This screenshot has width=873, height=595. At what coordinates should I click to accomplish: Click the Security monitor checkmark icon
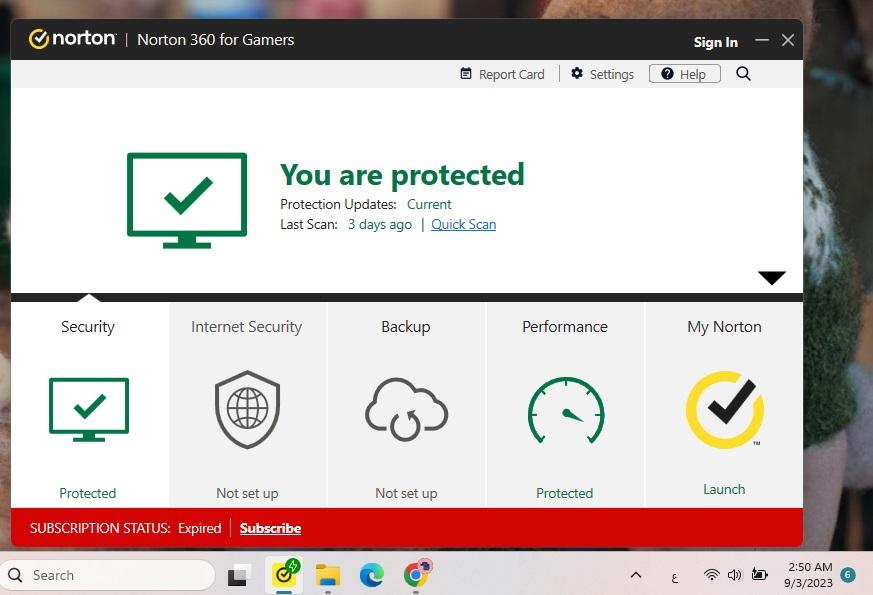[89, 409]
